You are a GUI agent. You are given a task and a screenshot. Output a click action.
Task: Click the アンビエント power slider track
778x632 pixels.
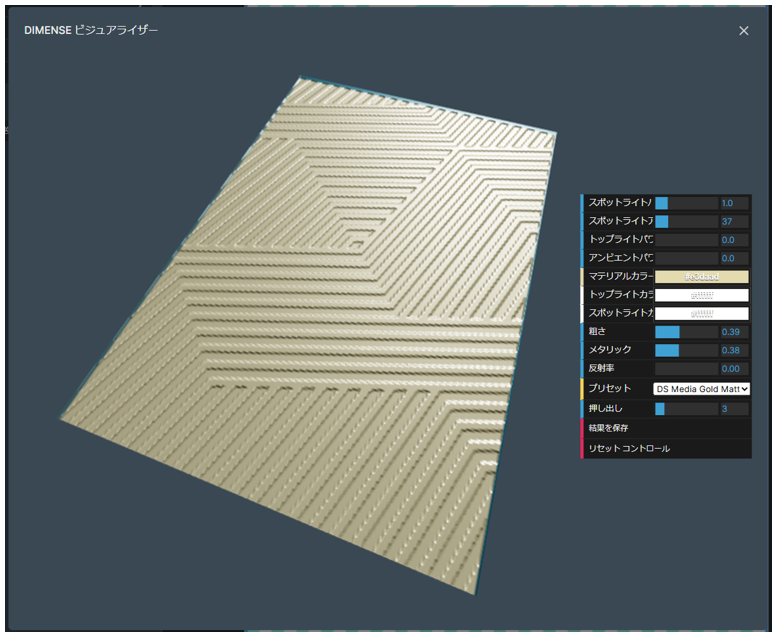click(687, 258)
